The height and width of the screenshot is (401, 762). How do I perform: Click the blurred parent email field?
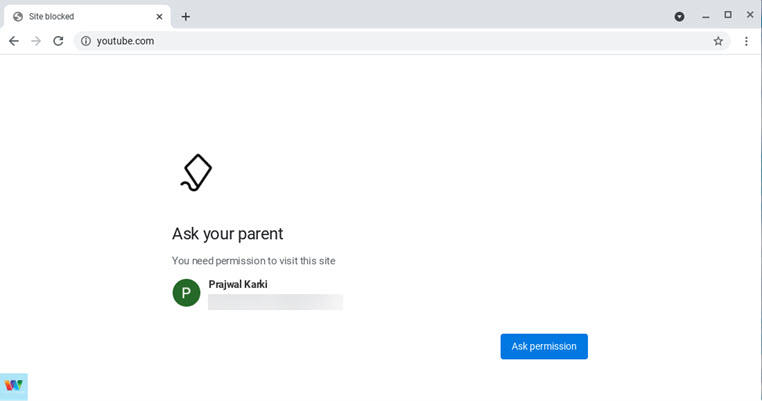point(275,302)
